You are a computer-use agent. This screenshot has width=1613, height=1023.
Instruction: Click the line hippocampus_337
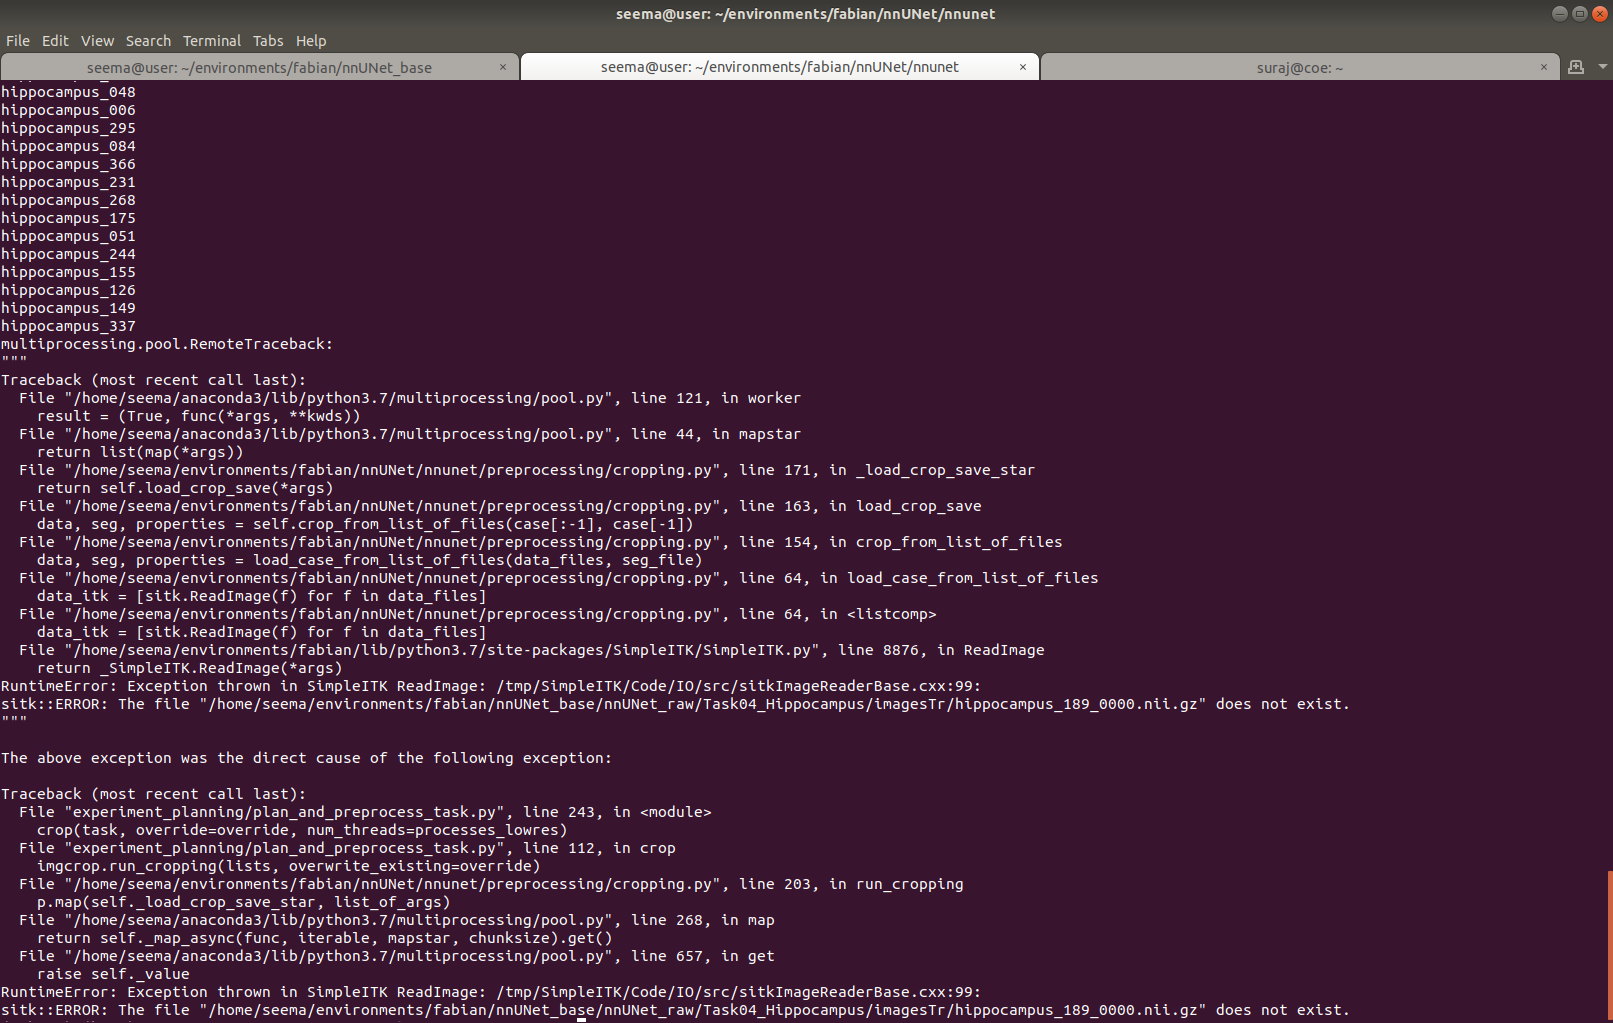68,326
